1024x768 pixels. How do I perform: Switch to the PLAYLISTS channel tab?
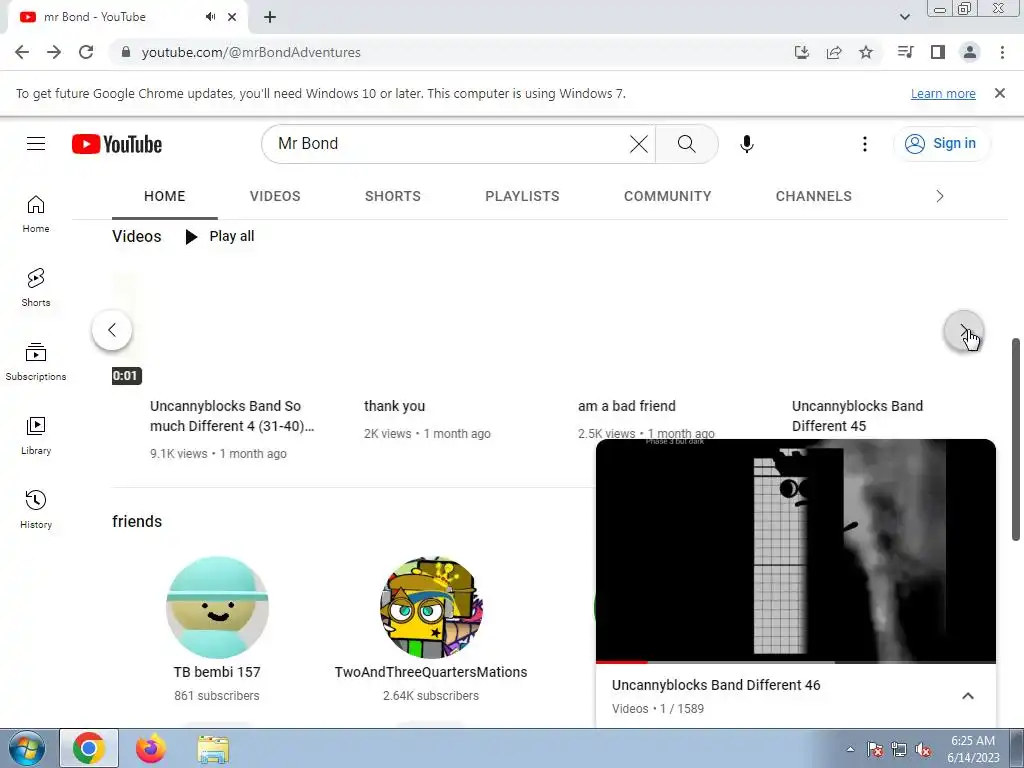522,196
